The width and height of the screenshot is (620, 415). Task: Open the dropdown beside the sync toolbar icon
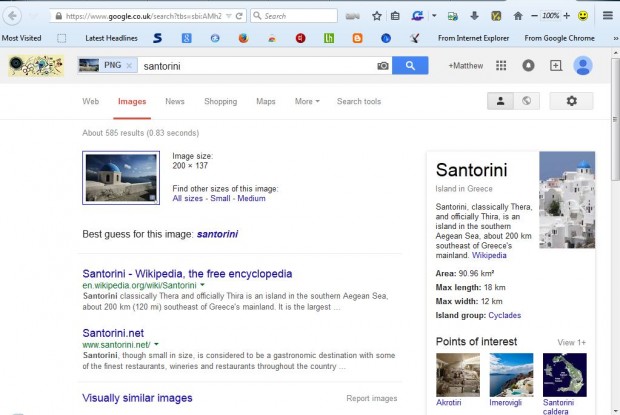[434, 16]
